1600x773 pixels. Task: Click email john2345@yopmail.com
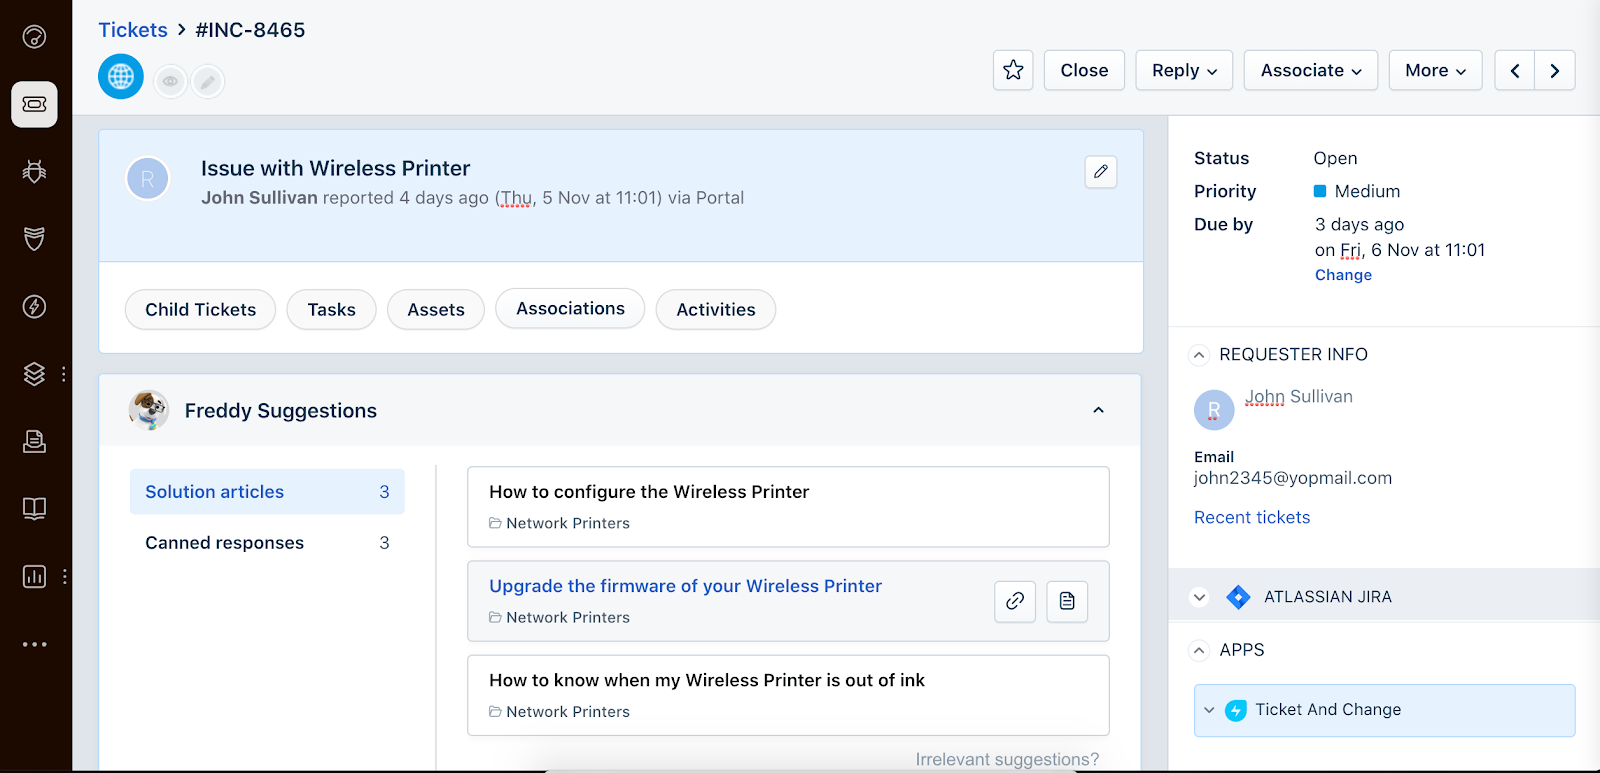point(1293,478)
